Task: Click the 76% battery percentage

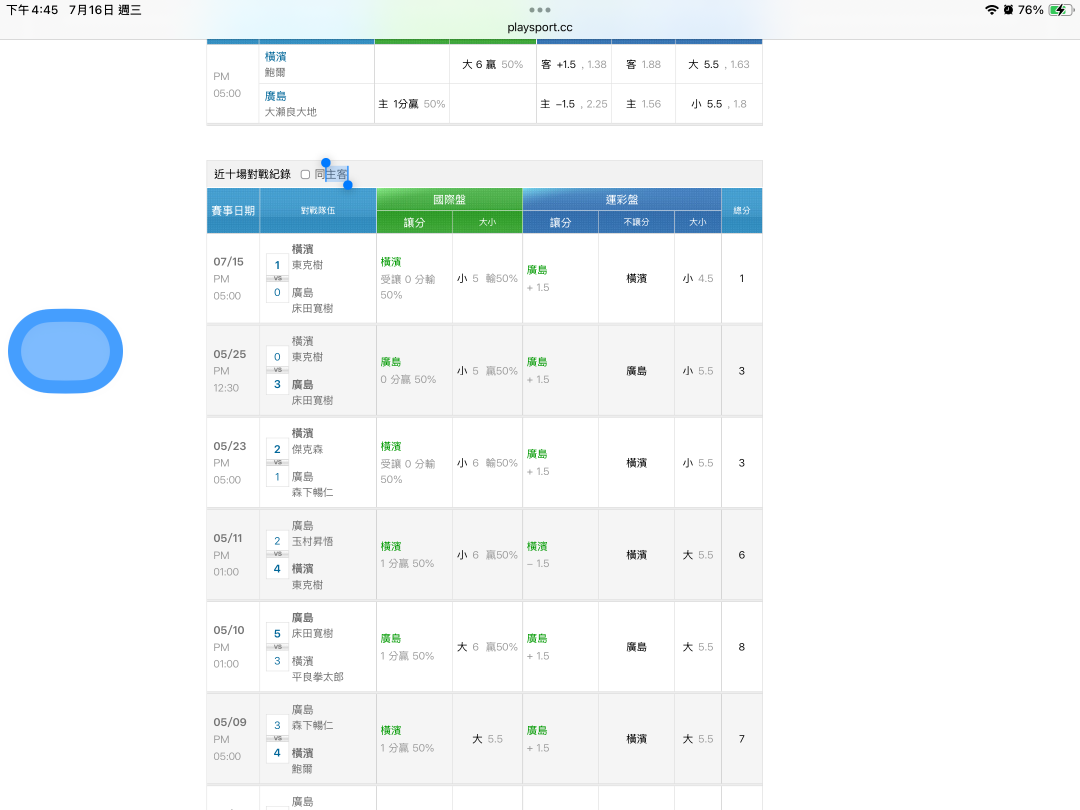Action: (x=1030, y=10)
